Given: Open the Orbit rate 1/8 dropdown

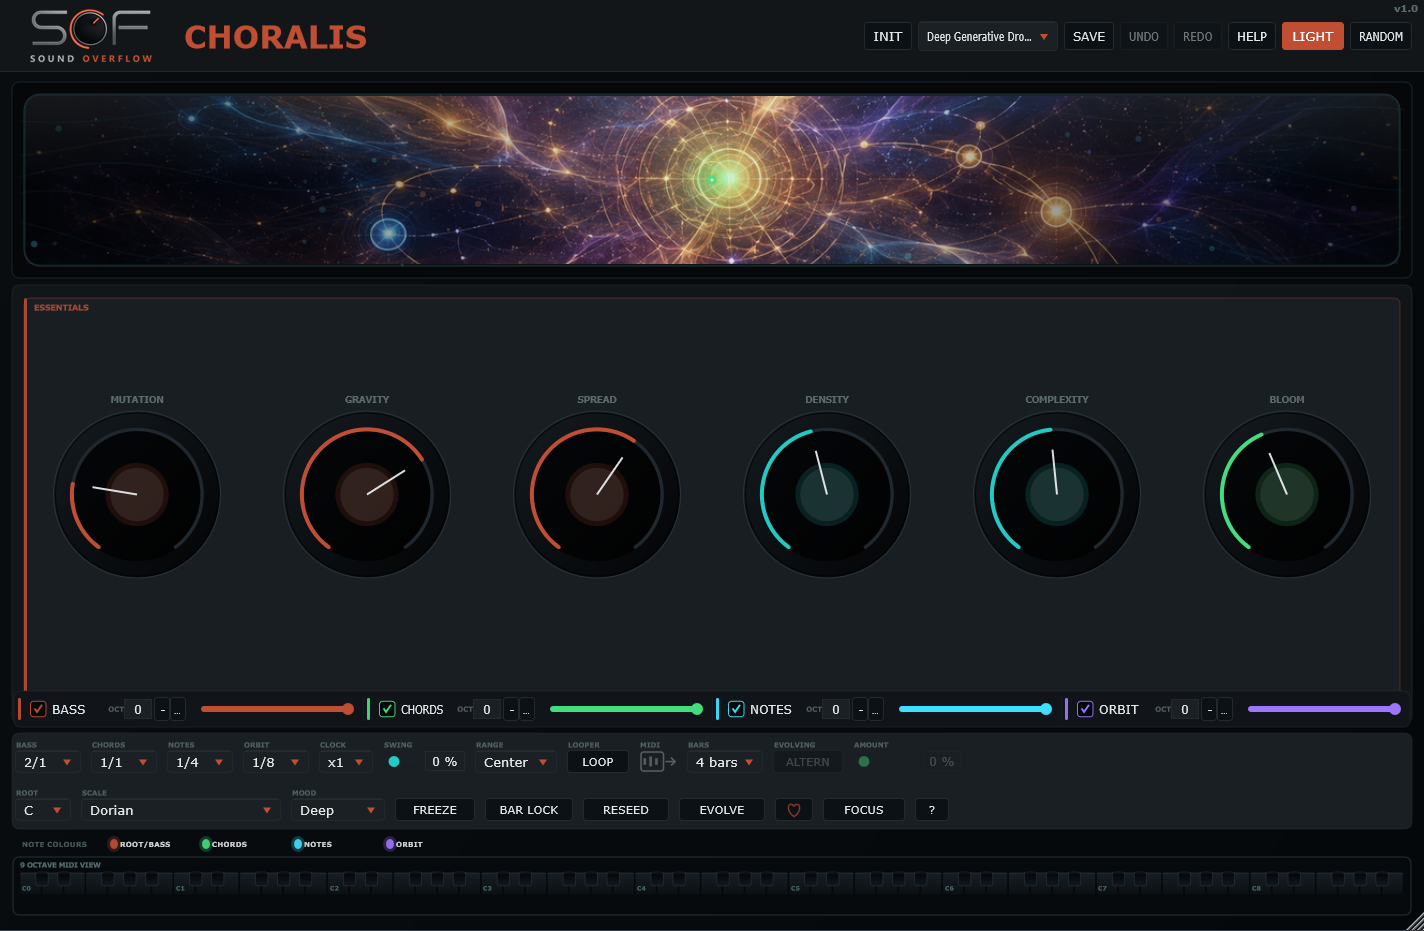Looking at the screenshot, I should (276, 762).
